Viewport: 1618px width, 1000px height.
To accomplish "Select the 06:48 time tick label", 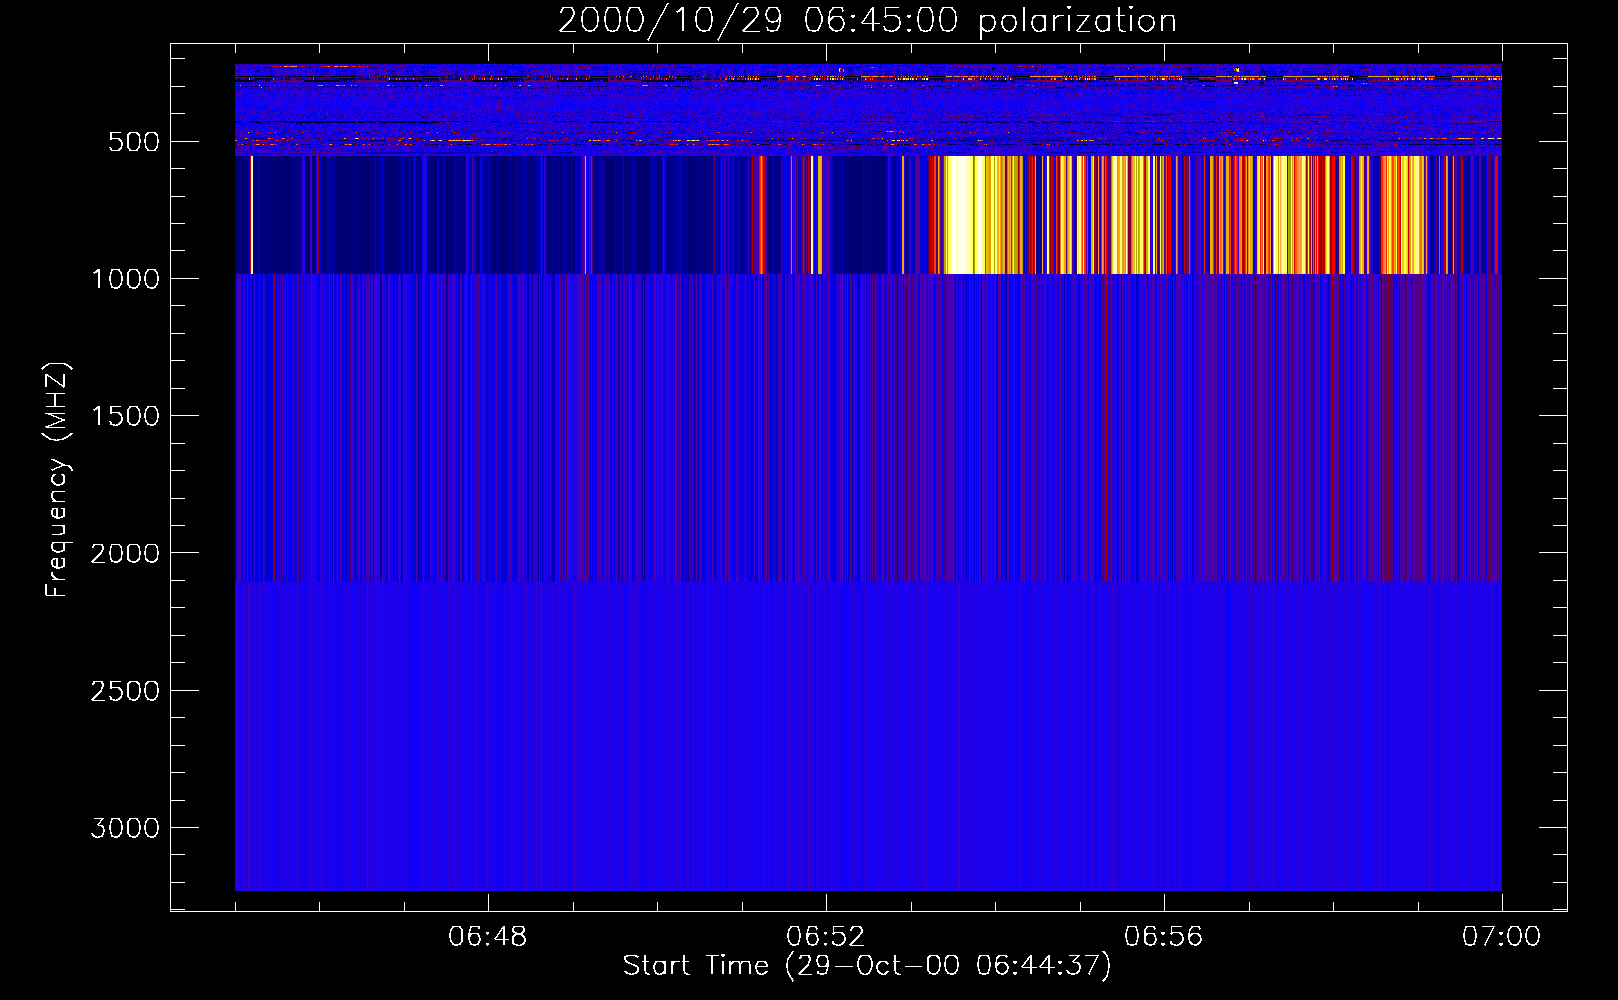I will click(487, 937).
